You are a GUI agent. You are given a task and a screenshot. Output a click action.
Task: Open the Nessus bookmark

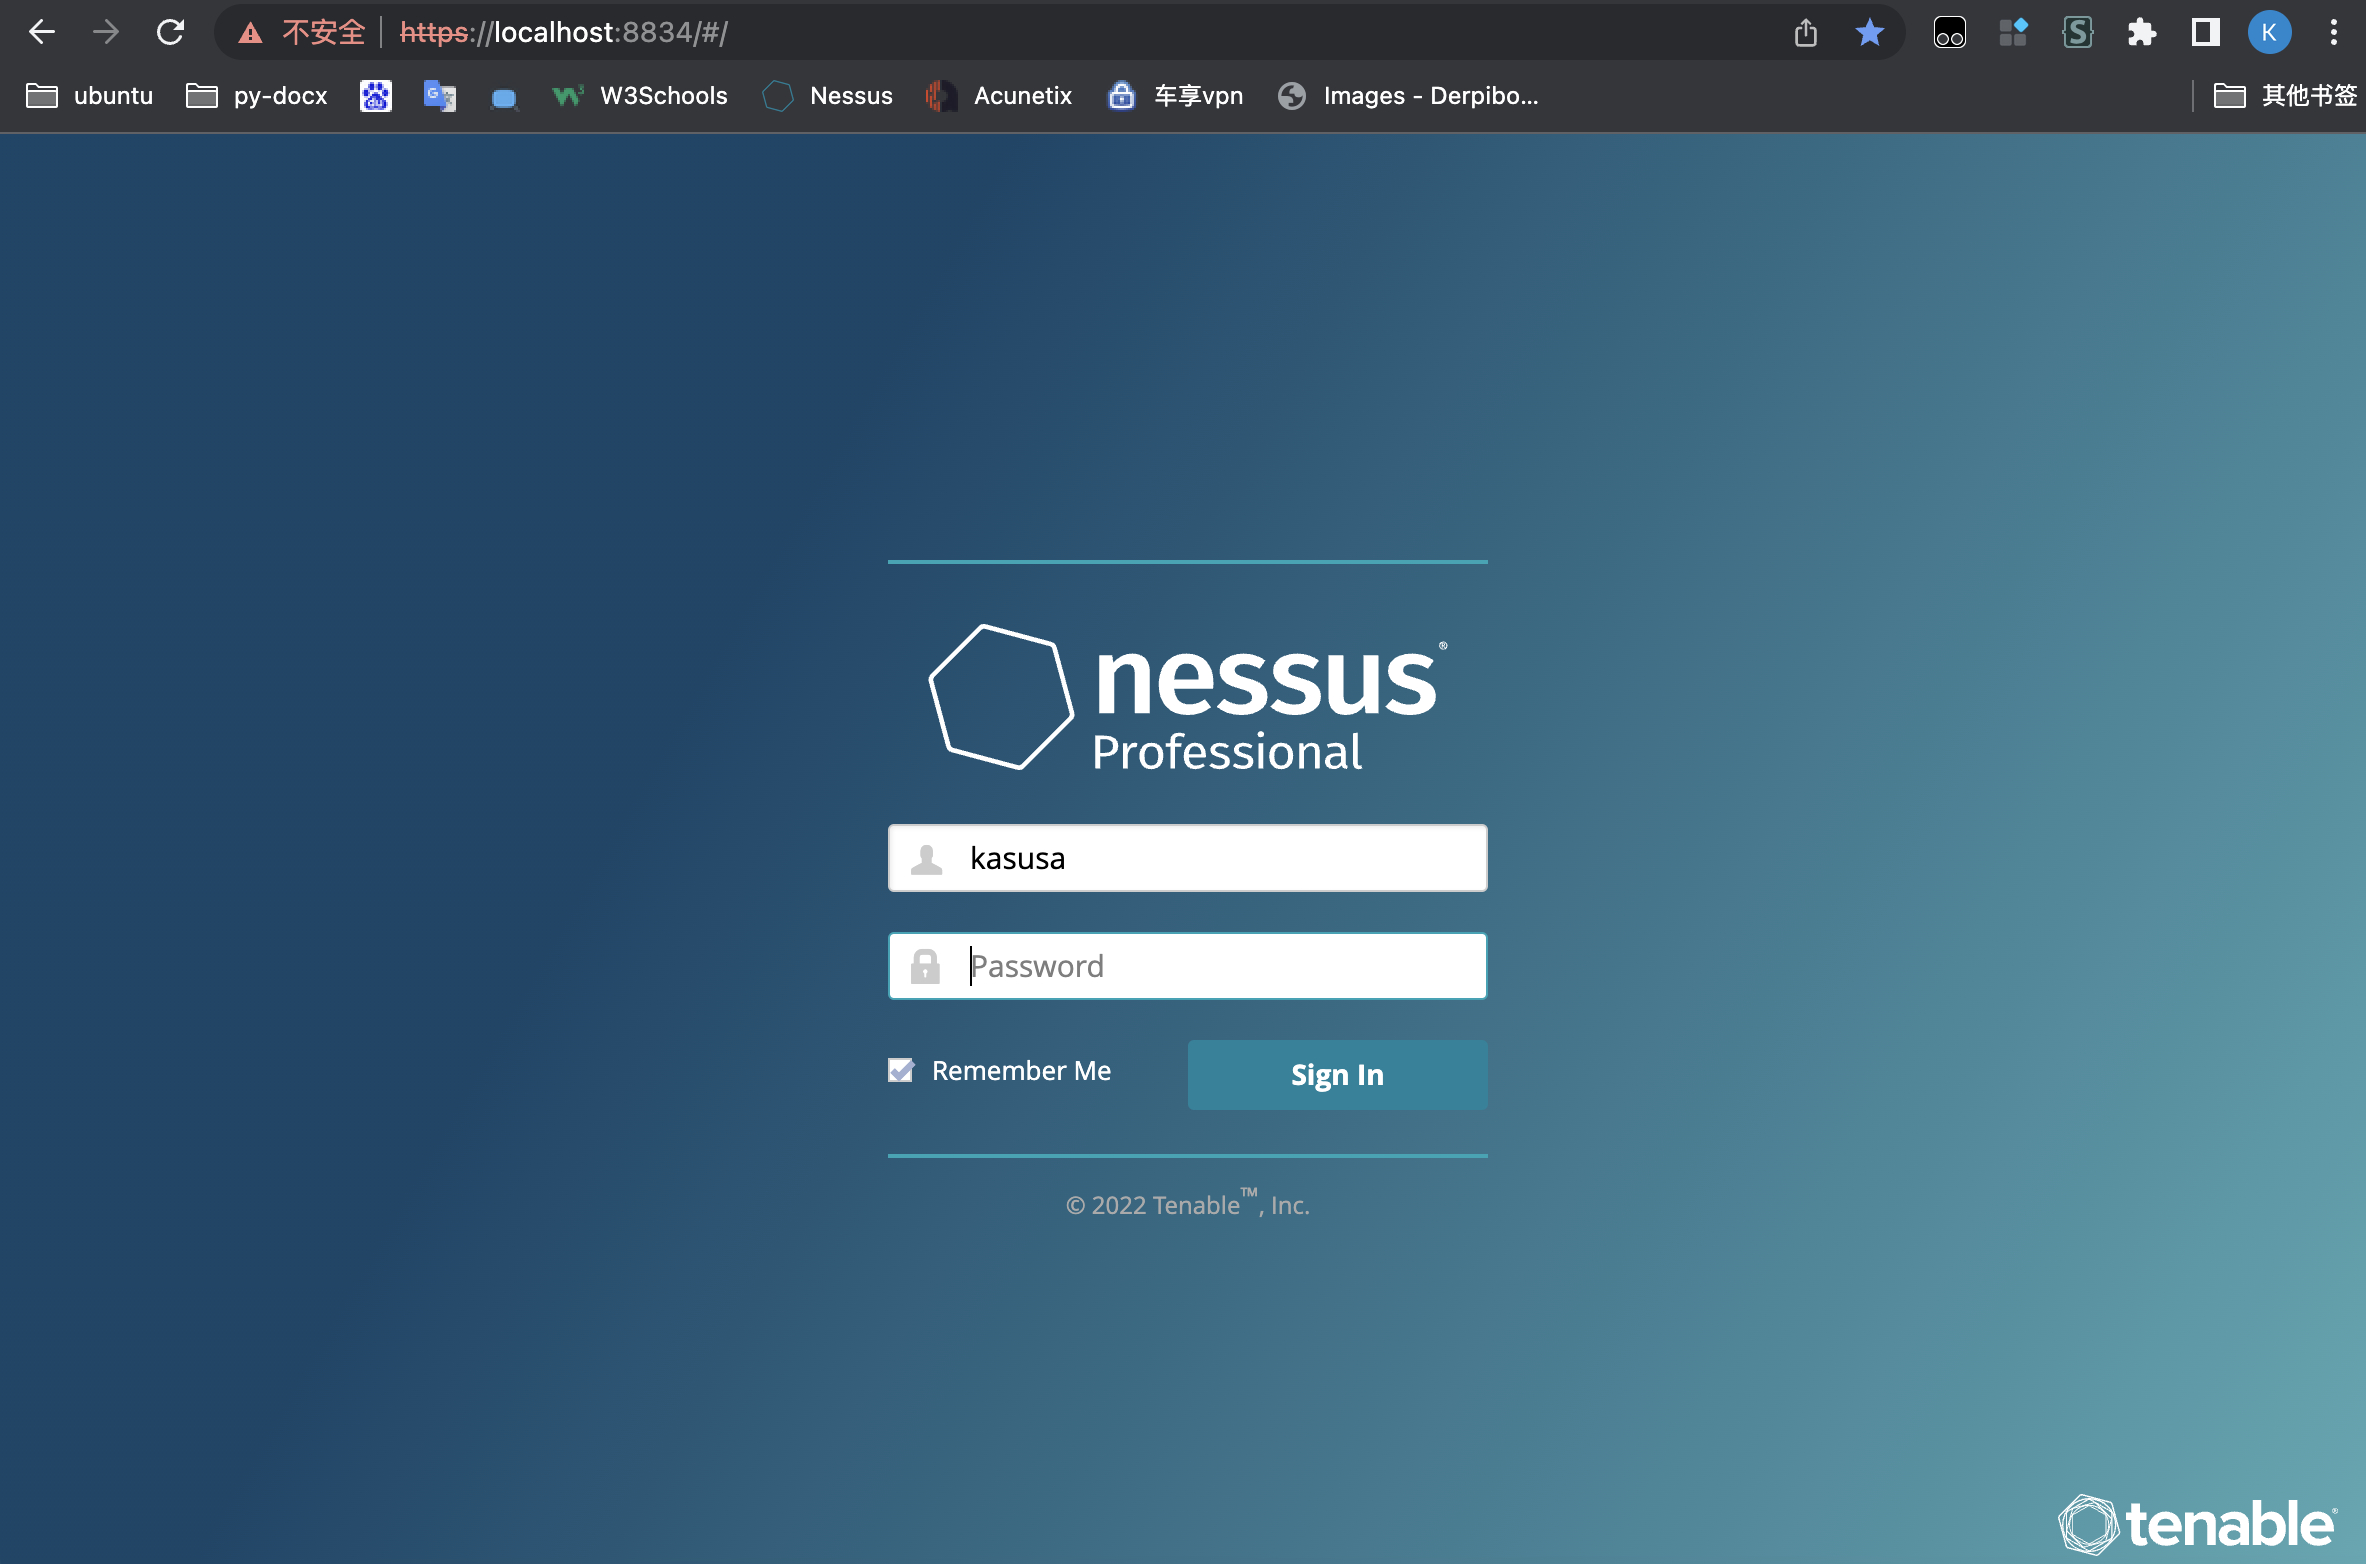tap(826, 95)
